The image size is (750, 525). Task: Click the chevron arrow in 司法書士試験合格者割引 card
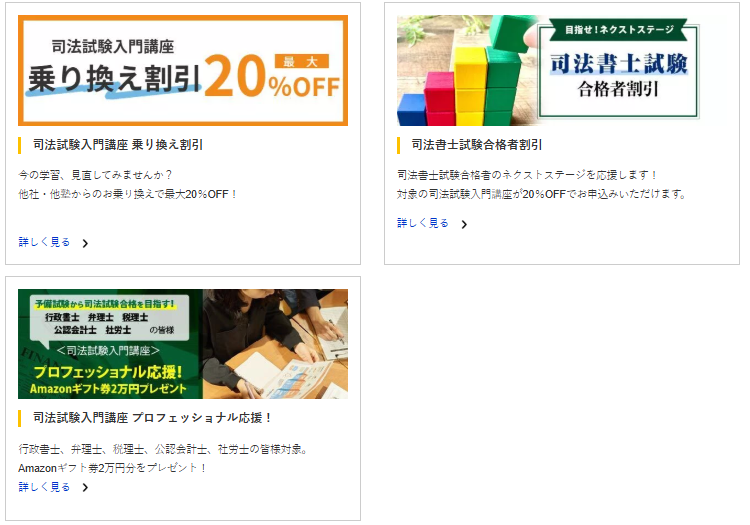[464, 224]
